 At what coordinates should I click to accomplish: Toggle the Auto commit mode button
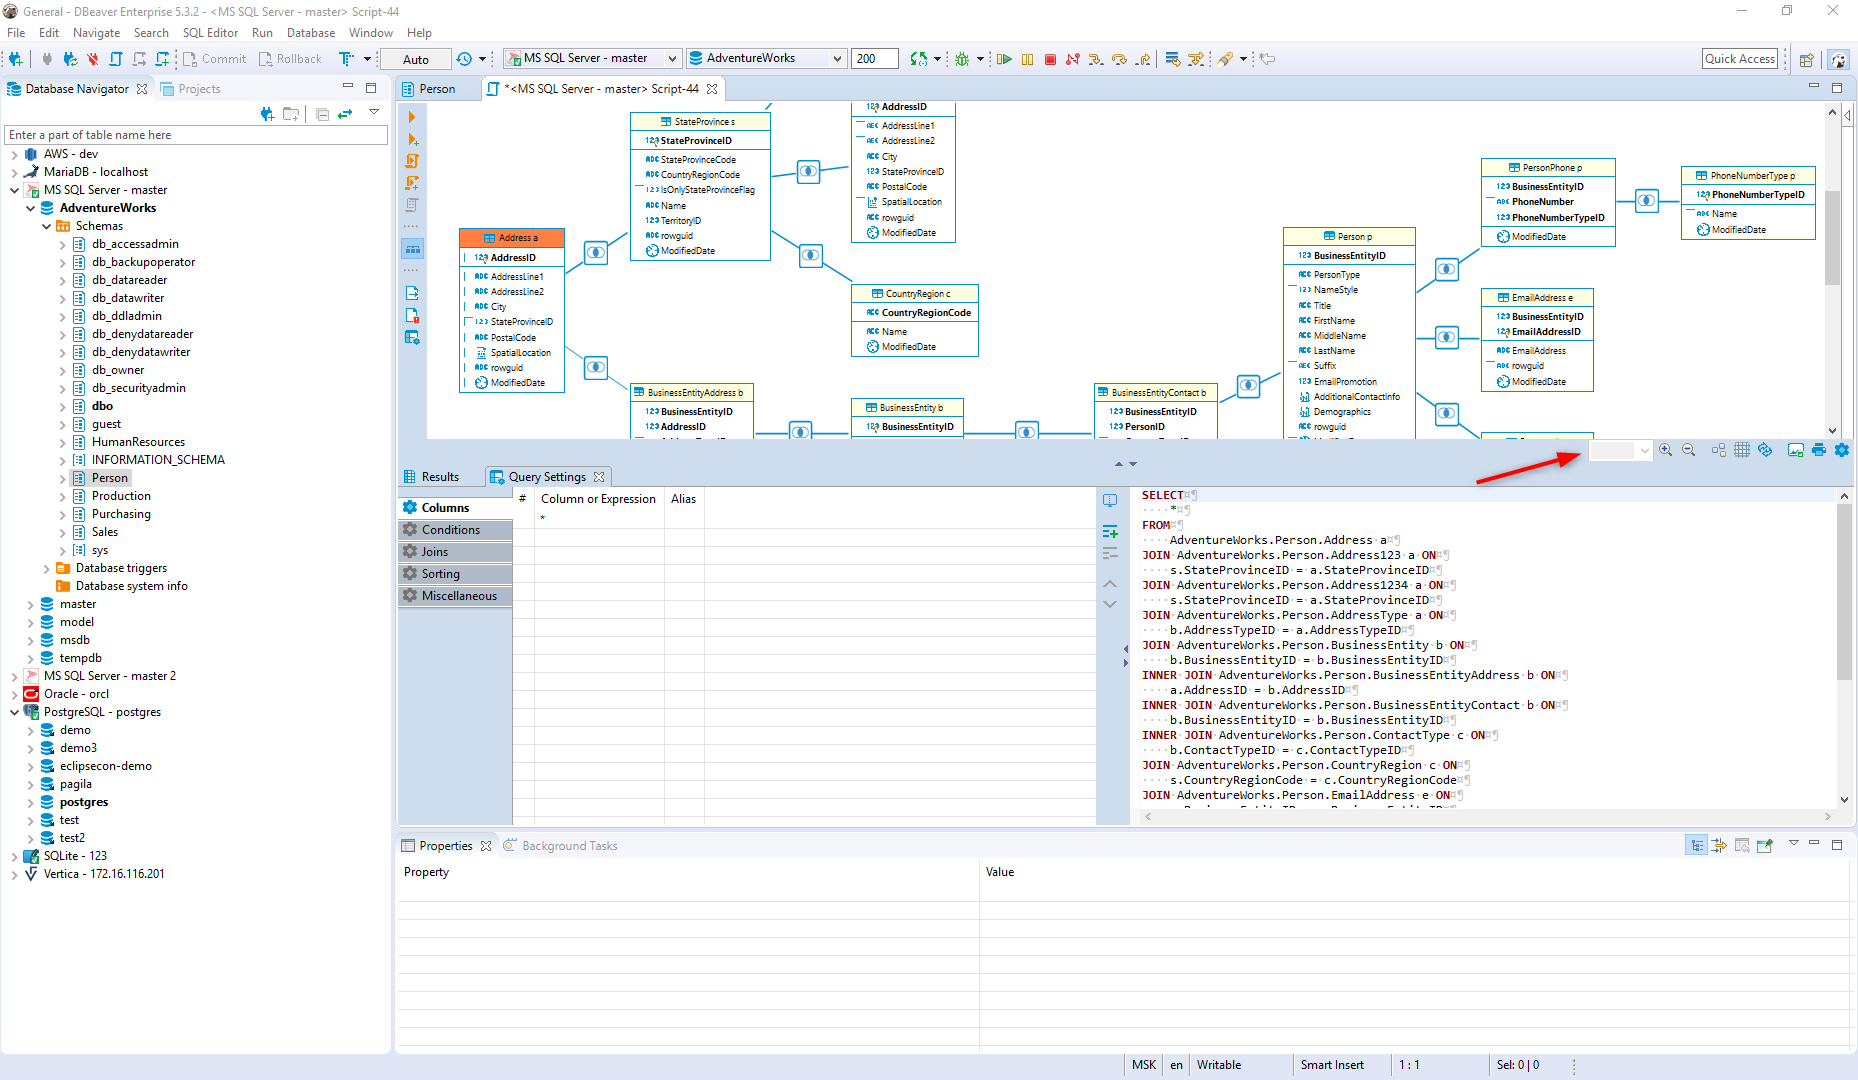pos(415,58)
